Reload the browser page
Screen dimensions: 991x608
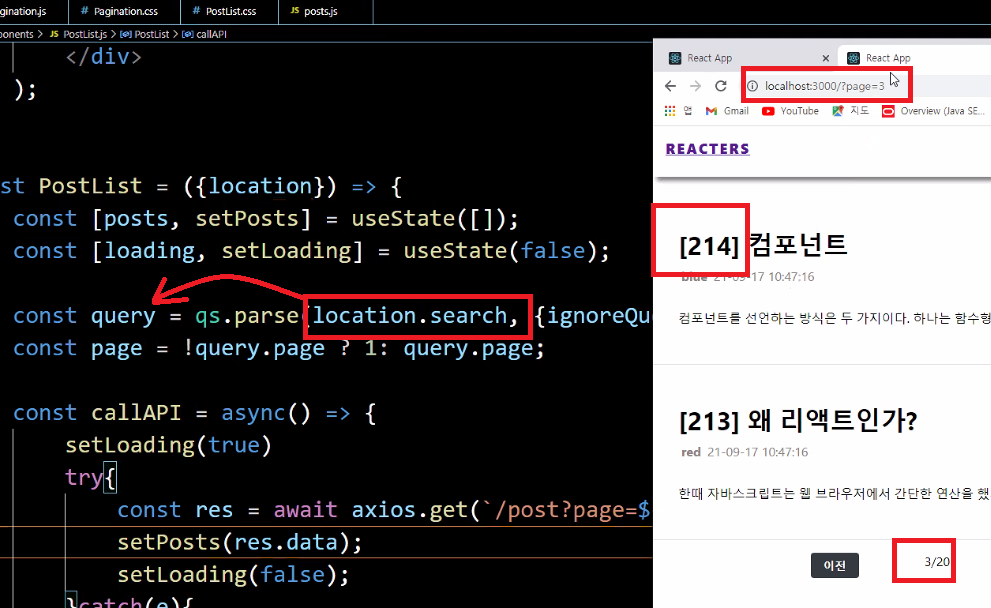720,86
